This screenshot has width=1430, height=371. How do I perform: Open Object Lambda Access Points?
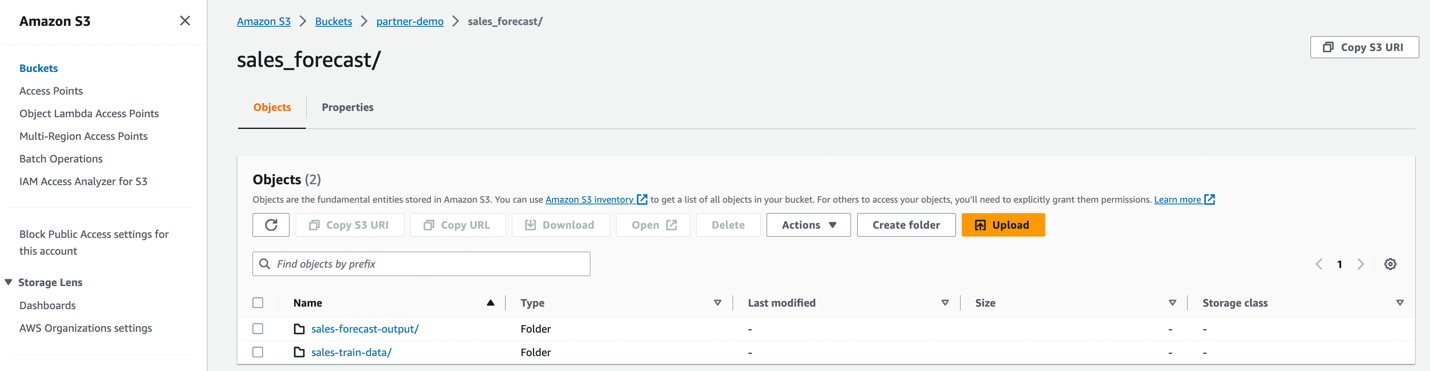coord(89,114)
